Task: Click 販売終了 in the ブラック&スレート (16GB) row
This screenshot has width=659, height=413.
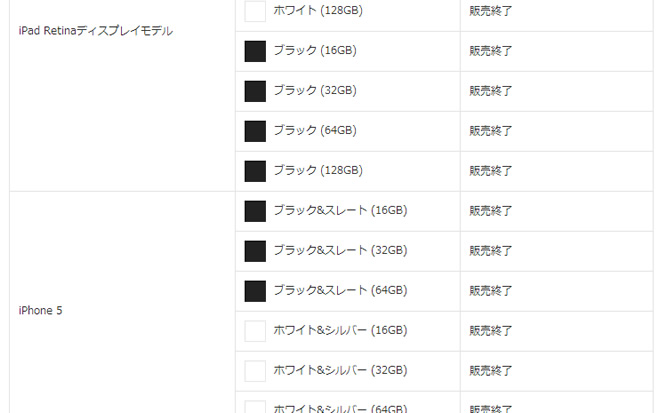Action: [x=490, y=210]
